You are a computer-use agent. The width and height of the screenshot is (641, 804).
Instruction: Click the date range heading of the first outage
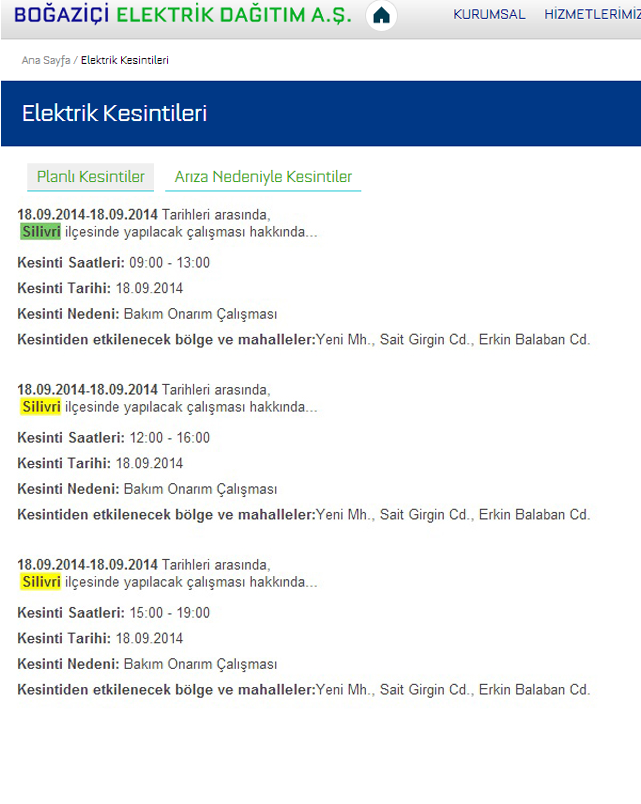(x=88, y=214)
